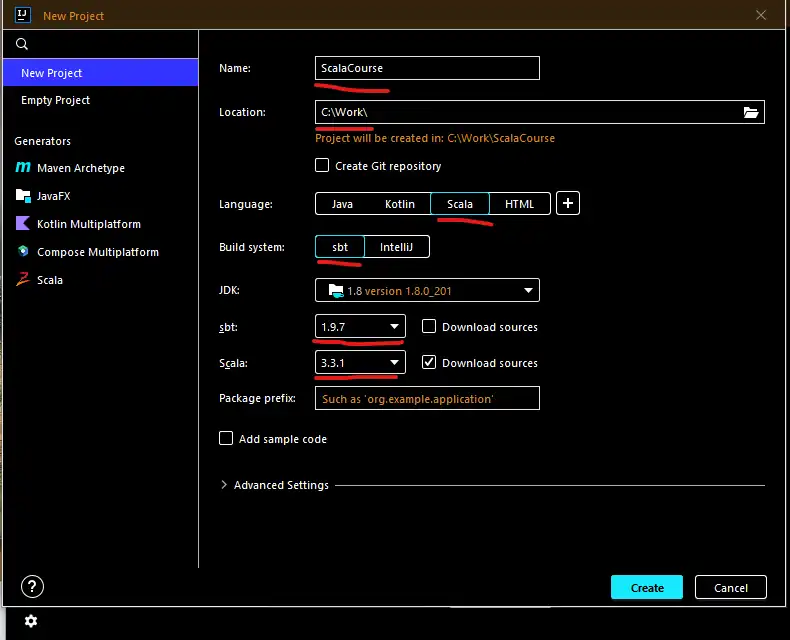The image size is (790, 640).
Task: Open the help question mark button
Action: (32, 587)
